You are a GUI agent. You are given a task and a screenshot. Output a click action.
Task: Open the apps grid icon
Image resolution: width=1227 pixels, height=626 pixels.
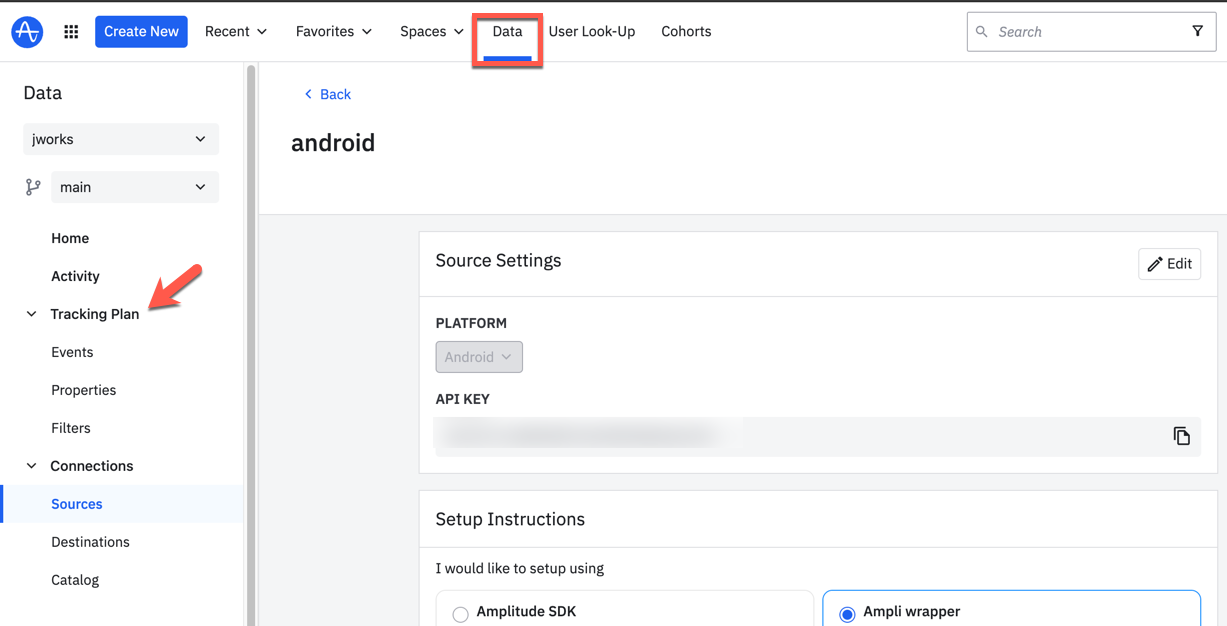pos(71,32)
